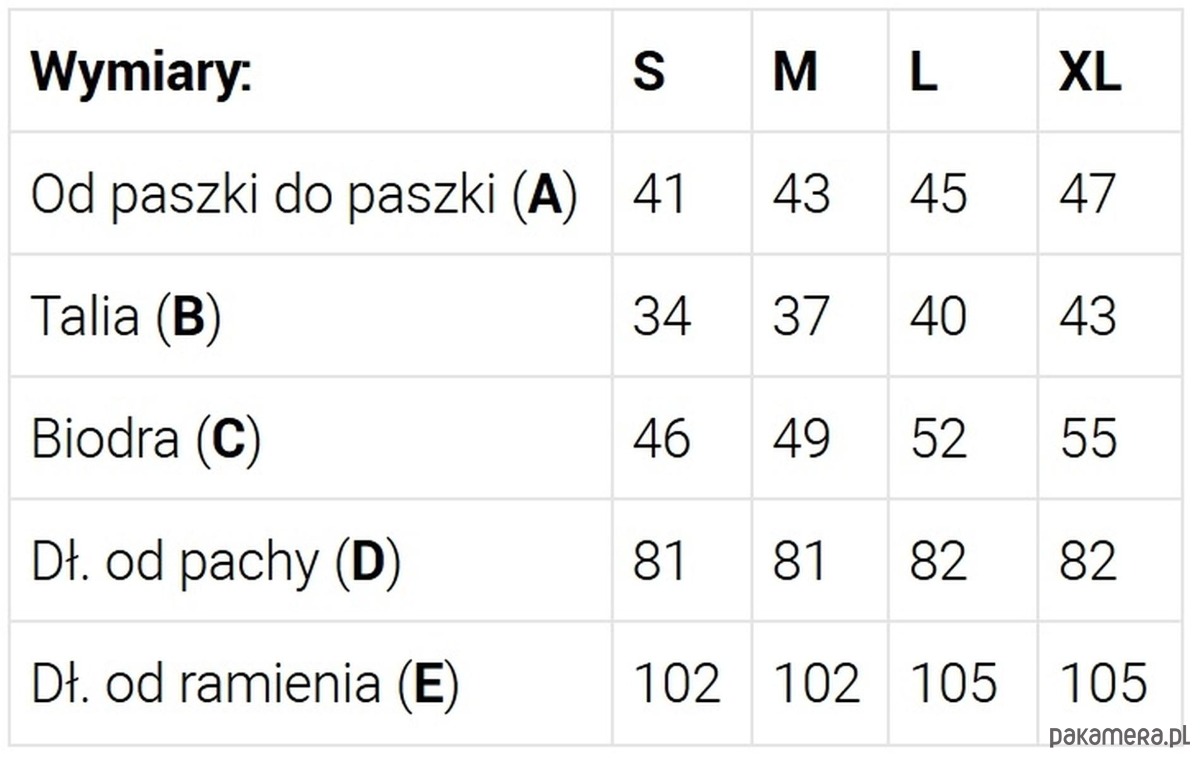Select the L size column header
Viewport: 1200px width, 758px height.
coord(924,71)
